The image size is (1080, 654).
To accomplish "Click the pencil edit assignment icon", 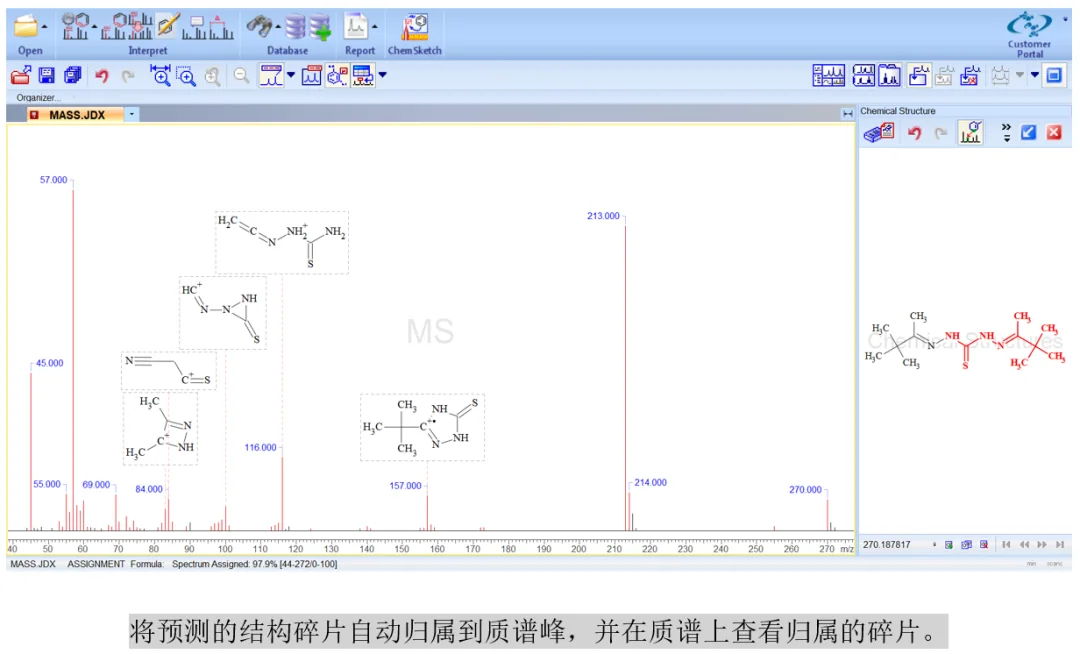I will (x=167, y=26).
